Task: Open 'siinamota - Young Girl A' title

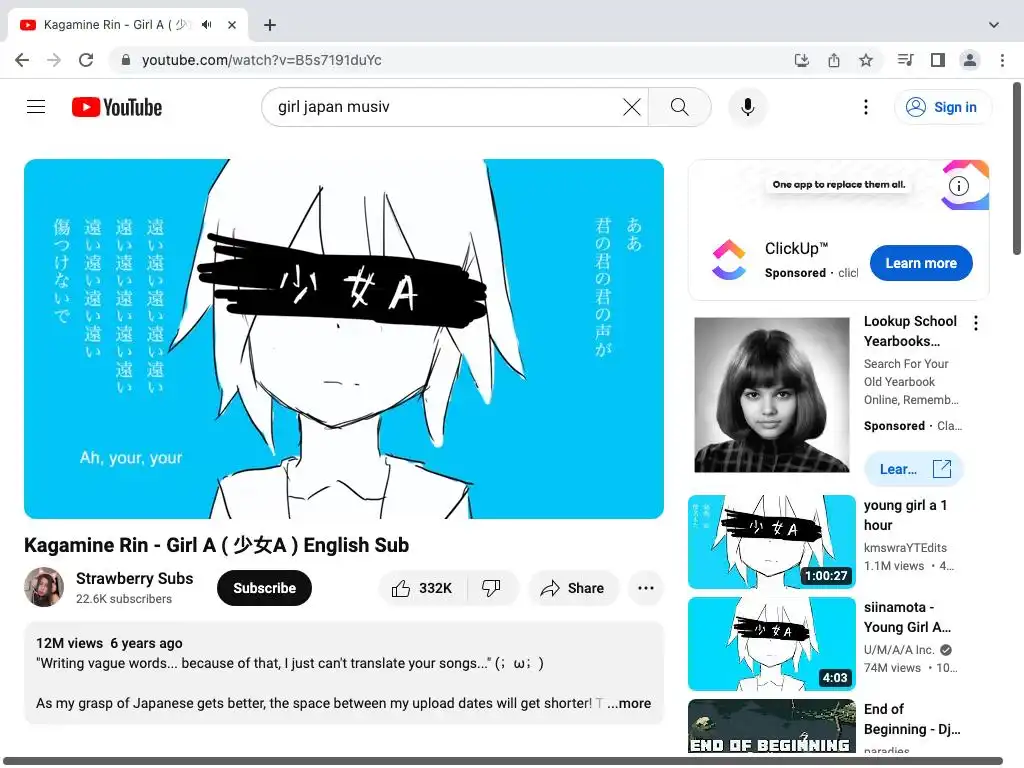Action: pos(907,617)
